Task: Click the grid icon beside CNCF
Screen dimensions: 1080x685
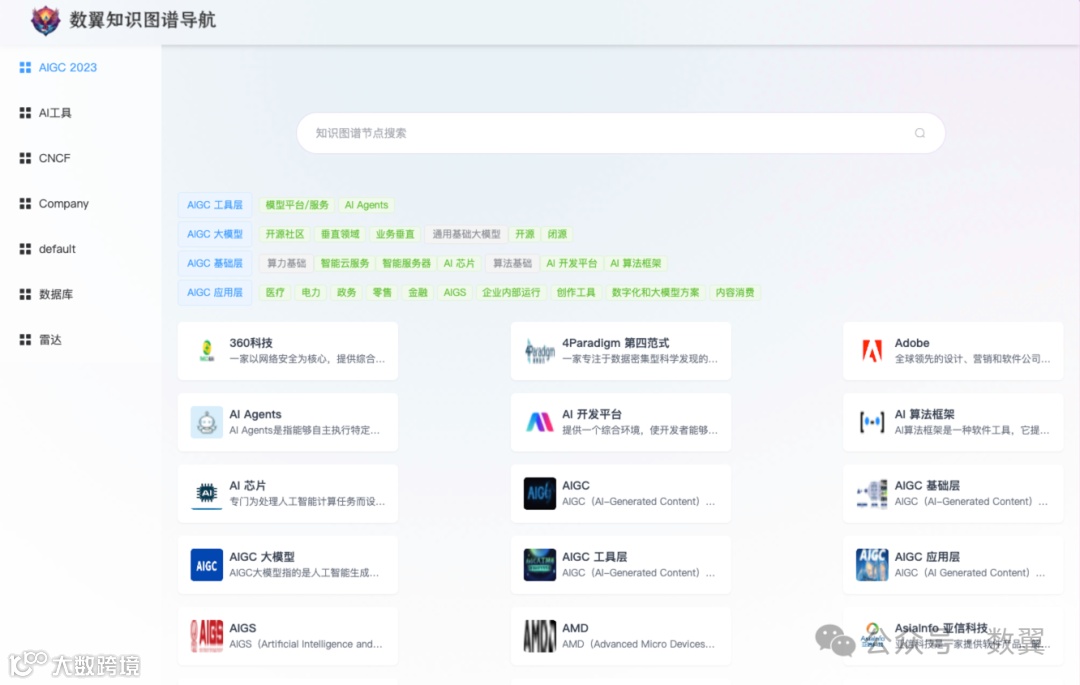Action: pos(25,158)
